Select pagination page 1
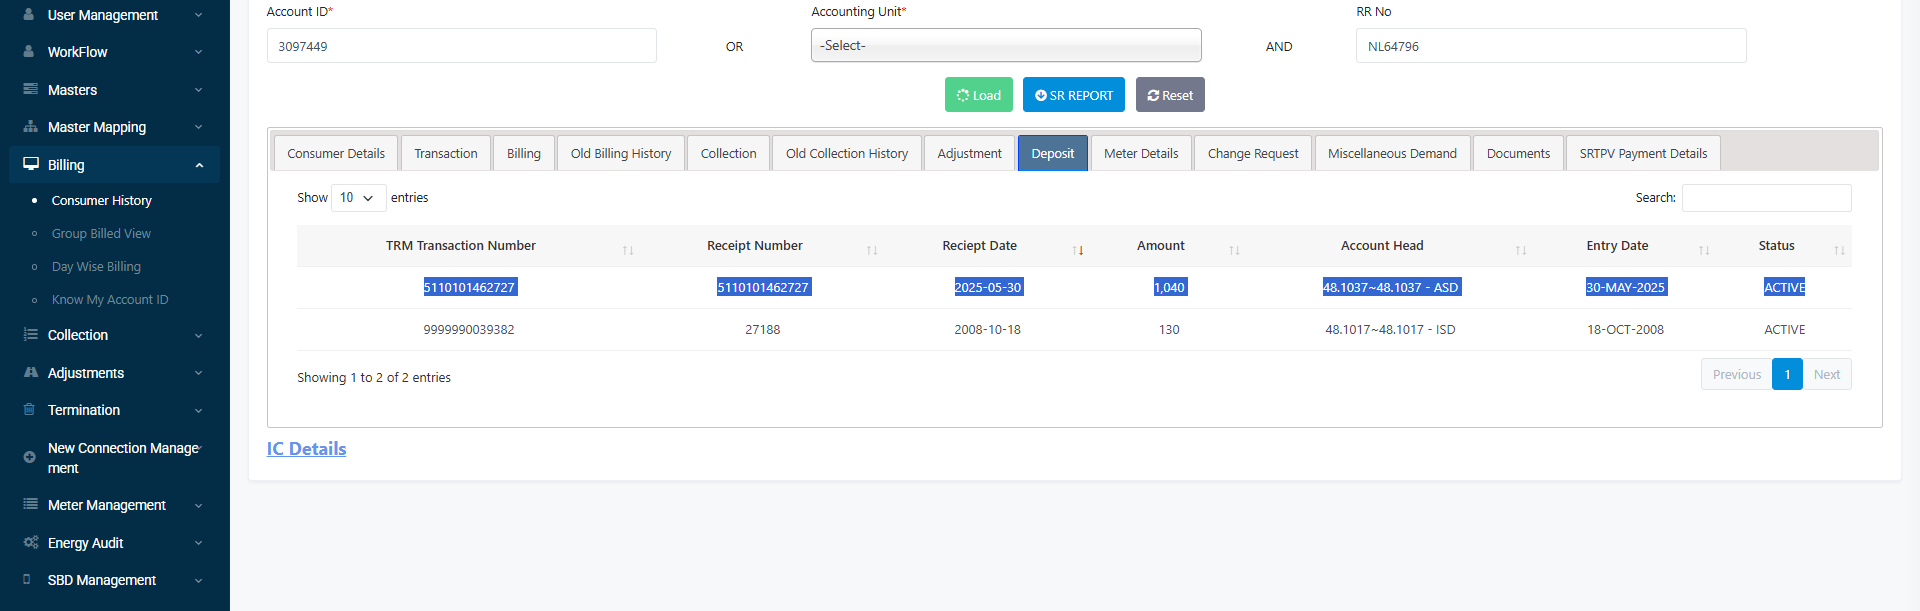 point(1787,374)
